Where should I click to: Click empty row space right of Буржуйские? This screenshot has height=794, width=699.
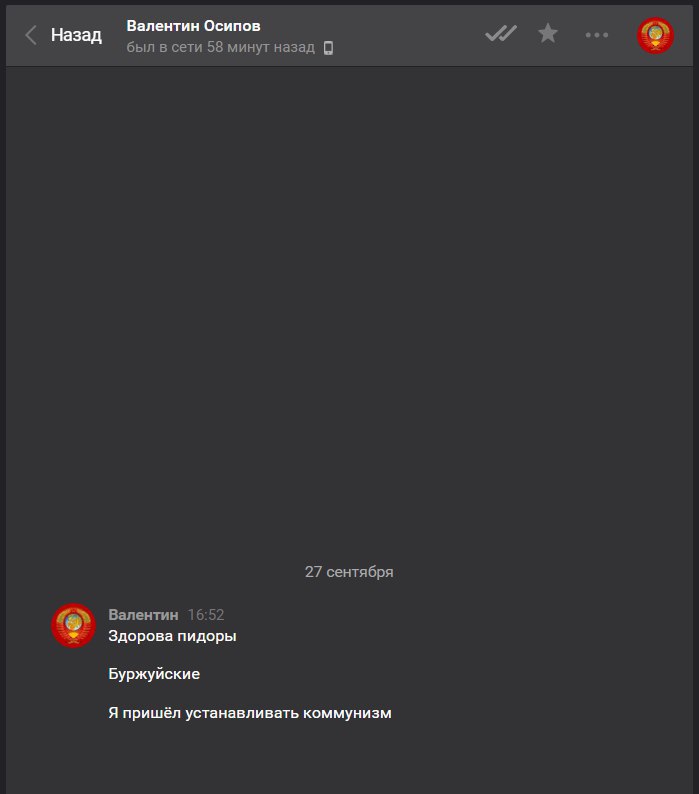tap(431, 674)
